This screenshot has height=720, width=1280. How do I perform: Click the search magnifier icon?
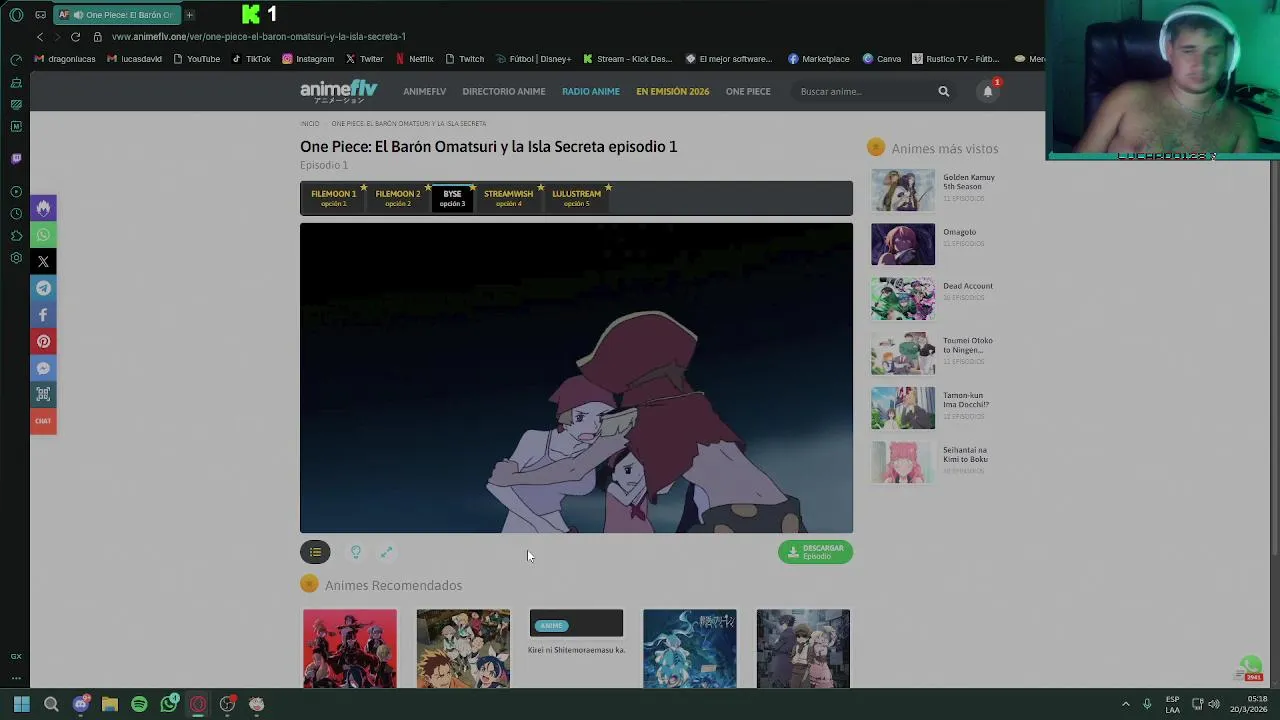[943, 91]
